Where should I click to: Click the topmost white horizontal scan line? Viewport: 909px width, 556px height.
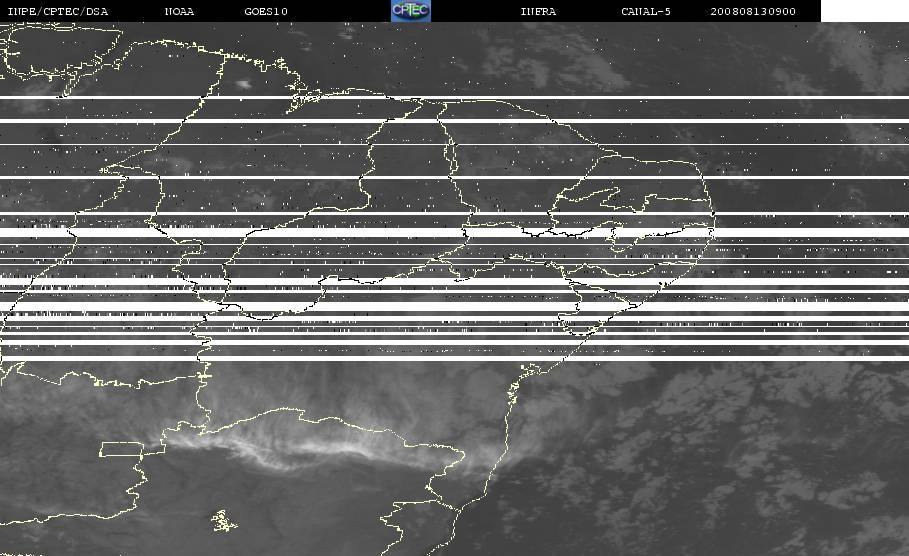pyautogui.click(x=454, y=97)
